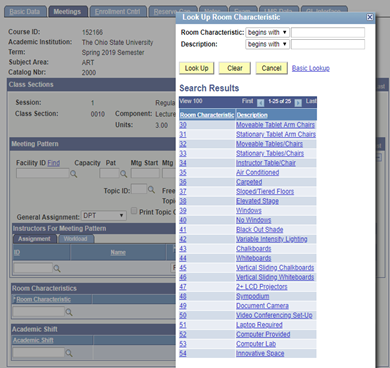The width and height of the screenshot is (390, 368).
Task: Select Instructor Table/Chair result
Action: tap(266, 163)
